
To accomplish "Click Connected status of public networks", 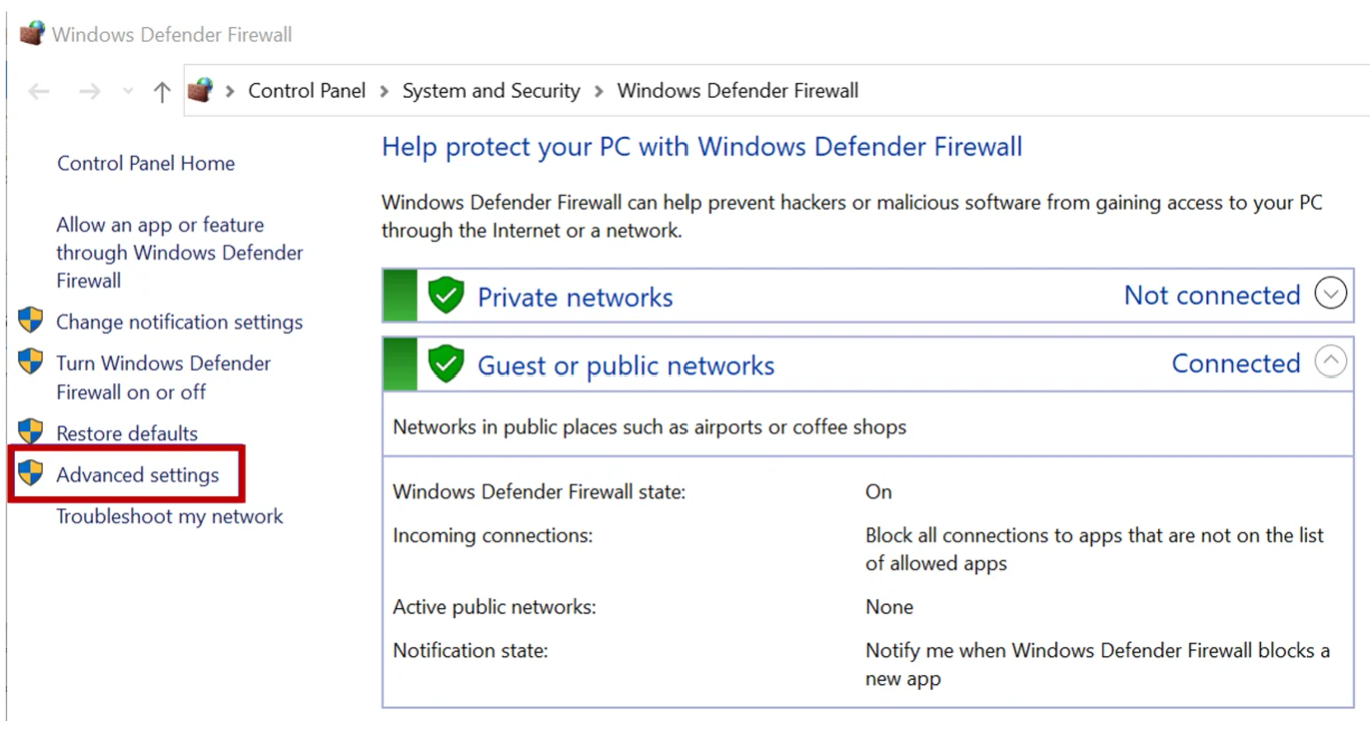I will (x=1236, y=363).
